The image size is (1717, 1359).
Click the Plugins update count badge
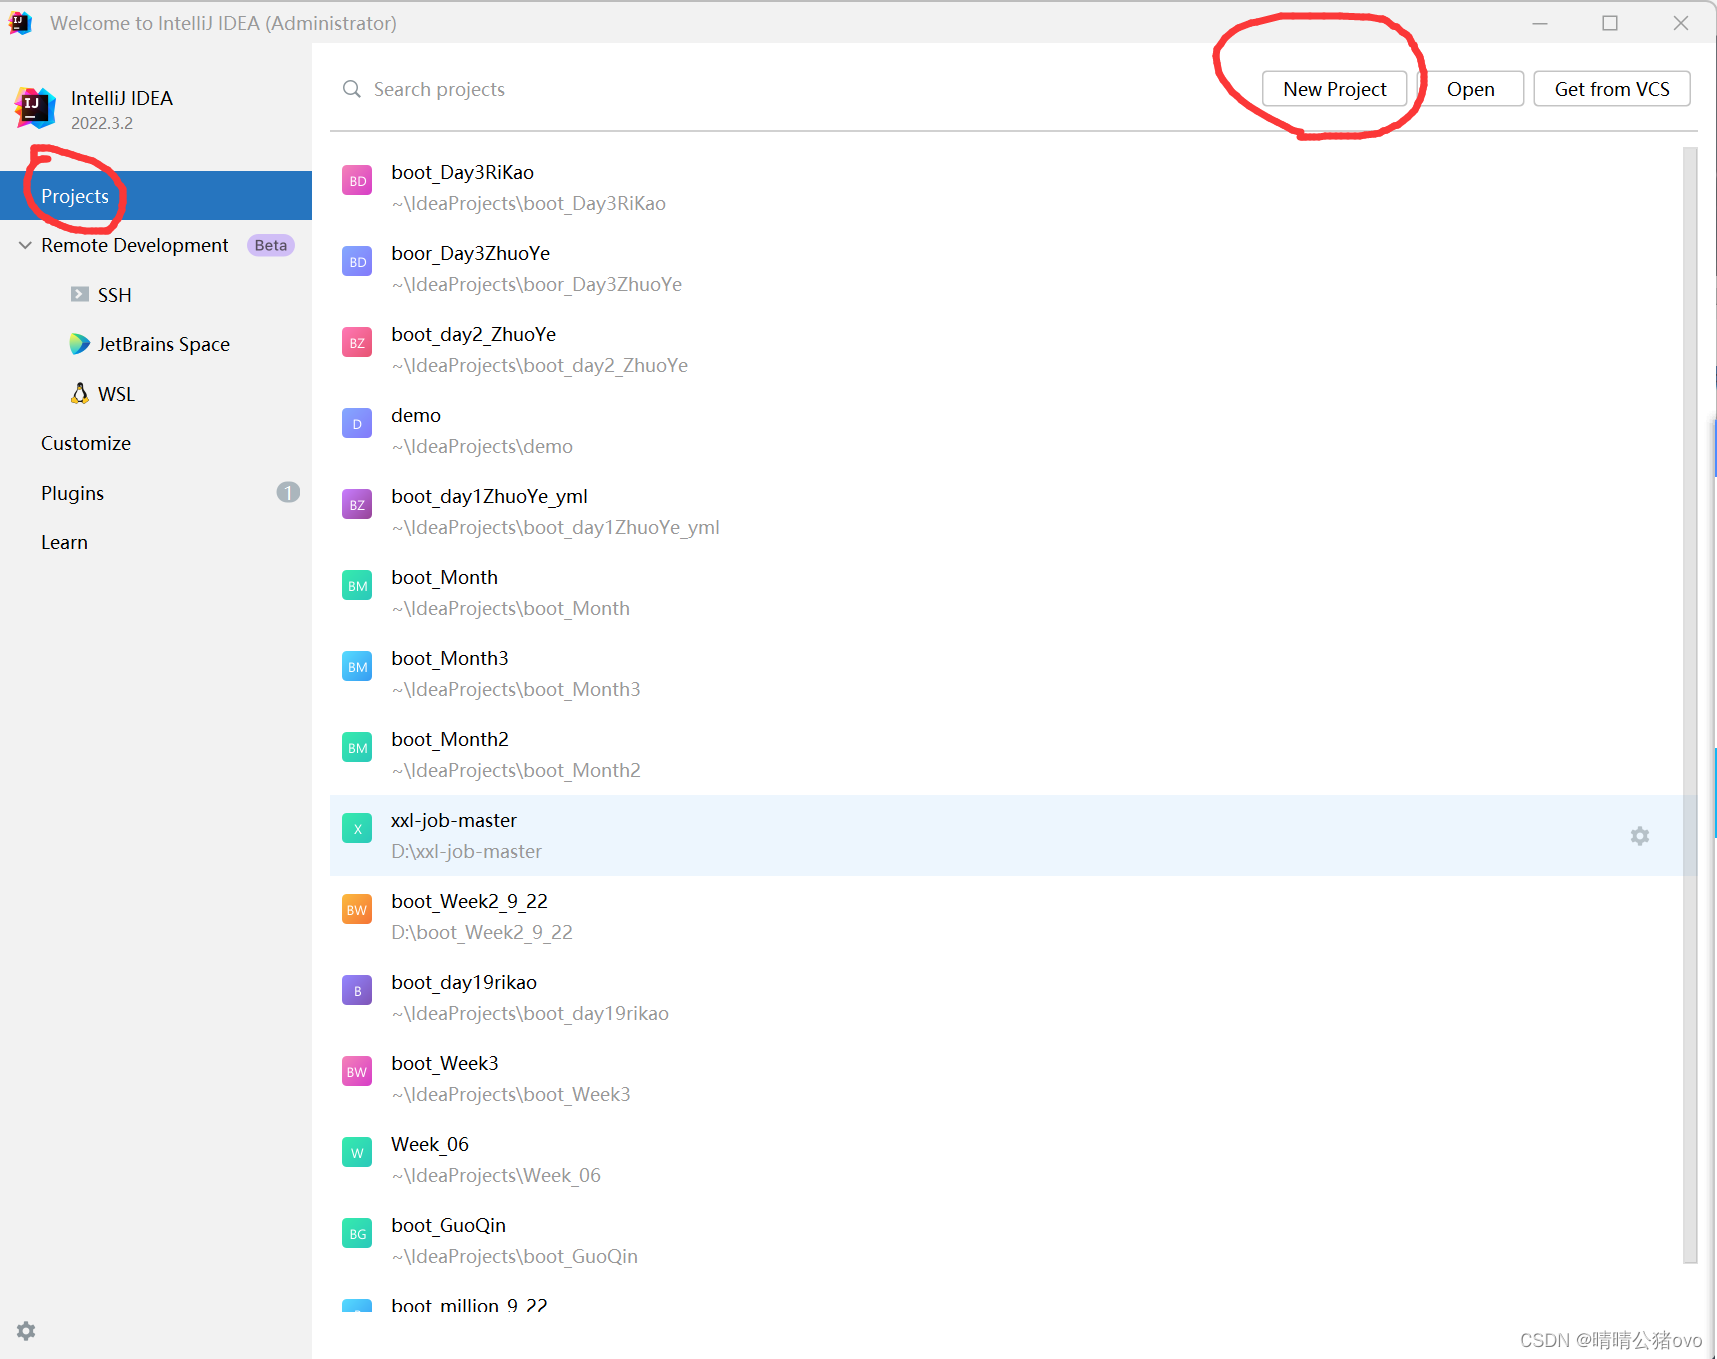tap(288, 492)
